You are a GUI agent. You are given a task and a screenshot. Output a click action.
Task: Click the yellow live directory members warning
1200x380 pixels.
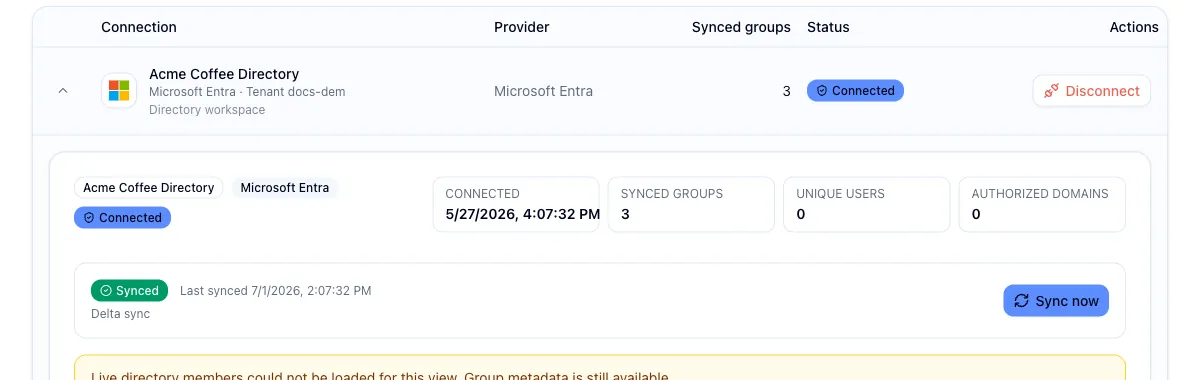click(600, 367)
